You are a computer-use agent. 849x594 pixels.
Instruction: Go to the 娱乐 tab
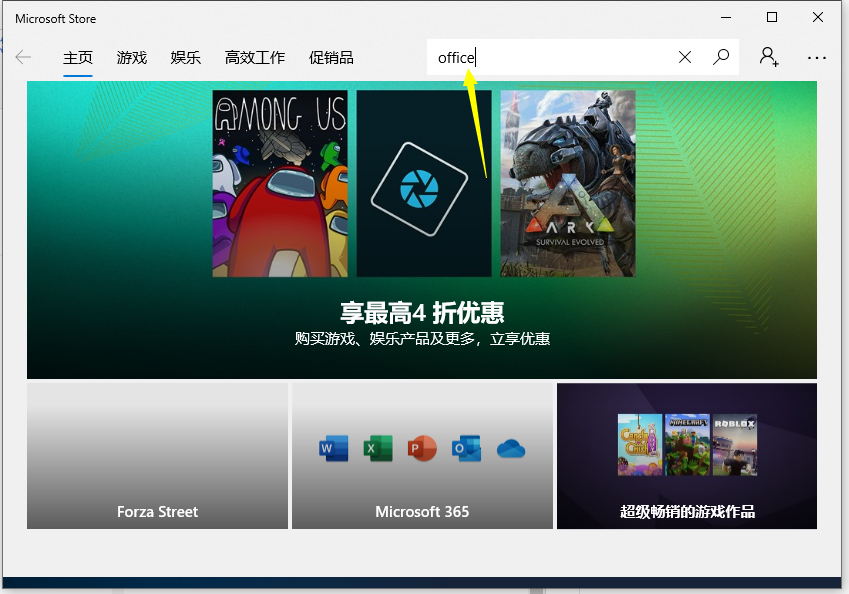186,58
